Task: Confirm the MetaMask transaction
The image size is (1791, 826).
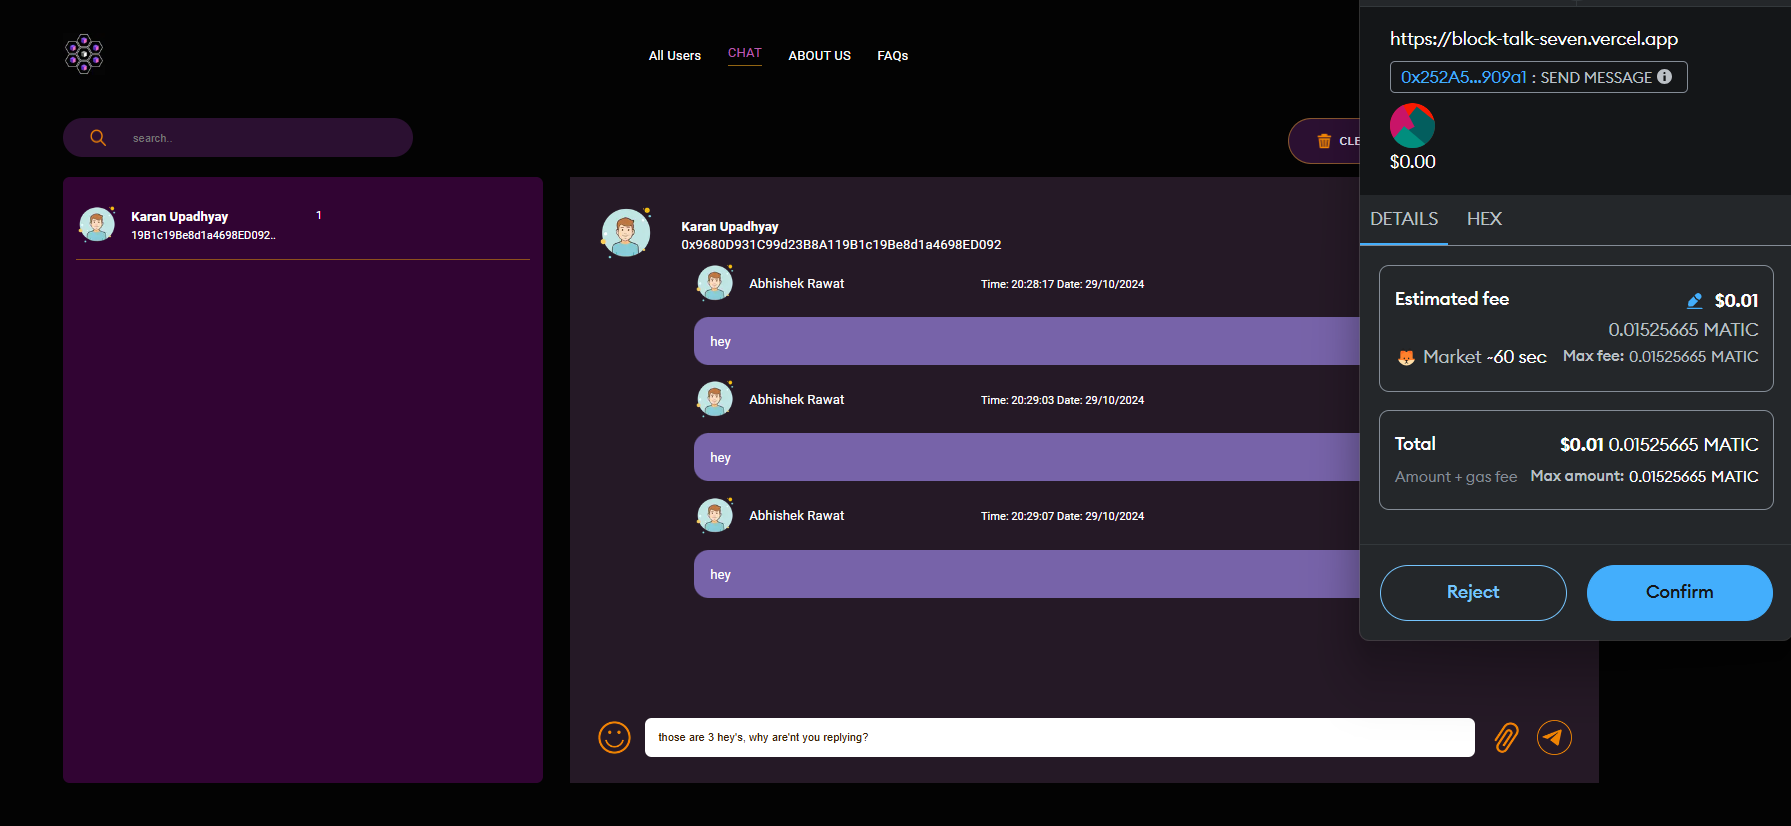Action: click(x=1679, y=592)
